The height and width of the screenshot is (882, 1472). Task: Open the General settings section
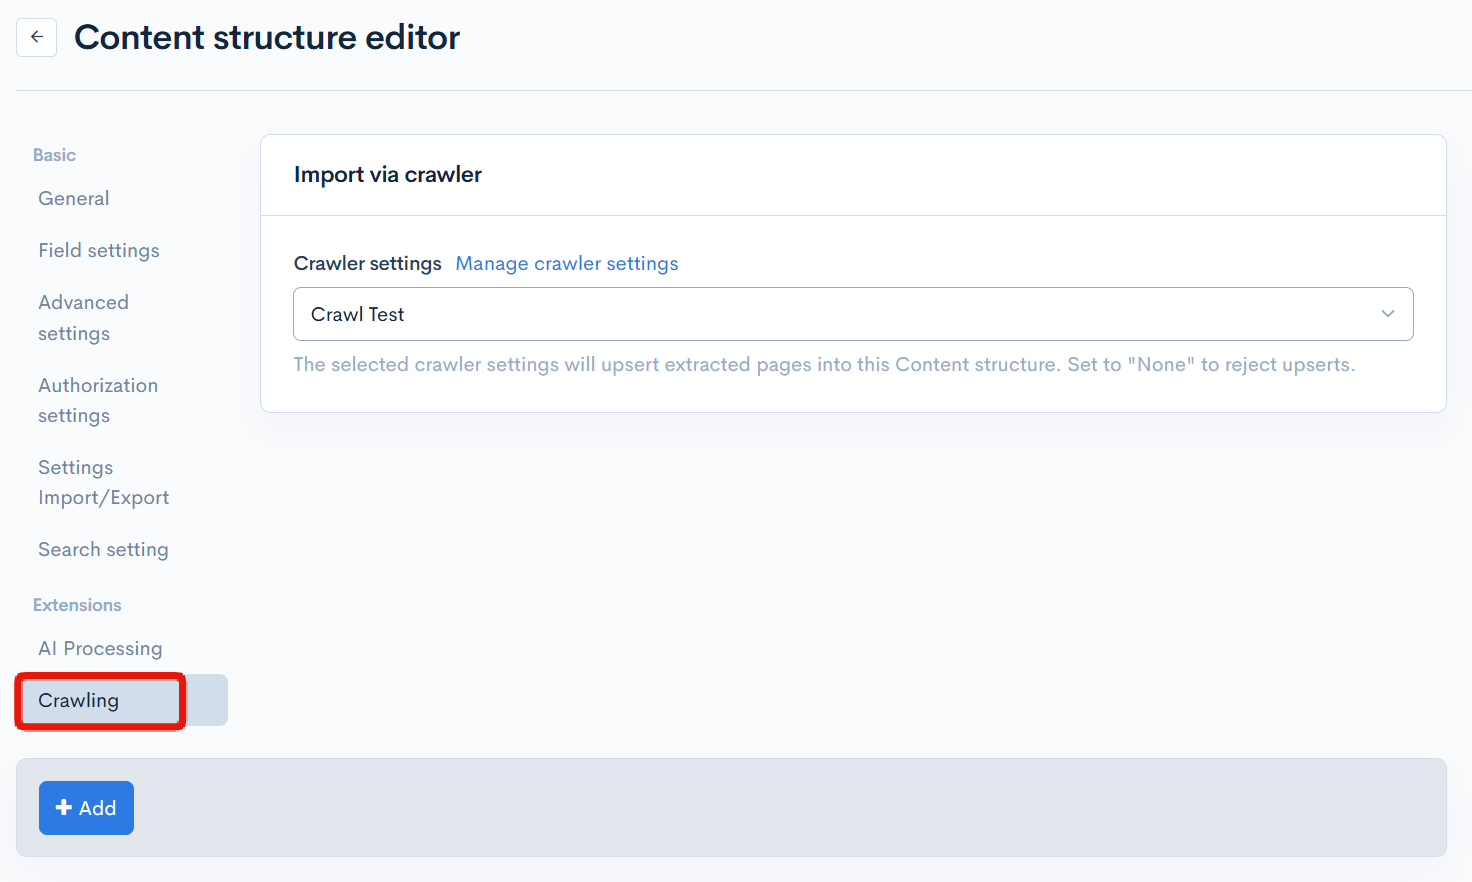(x=74, y=198)
